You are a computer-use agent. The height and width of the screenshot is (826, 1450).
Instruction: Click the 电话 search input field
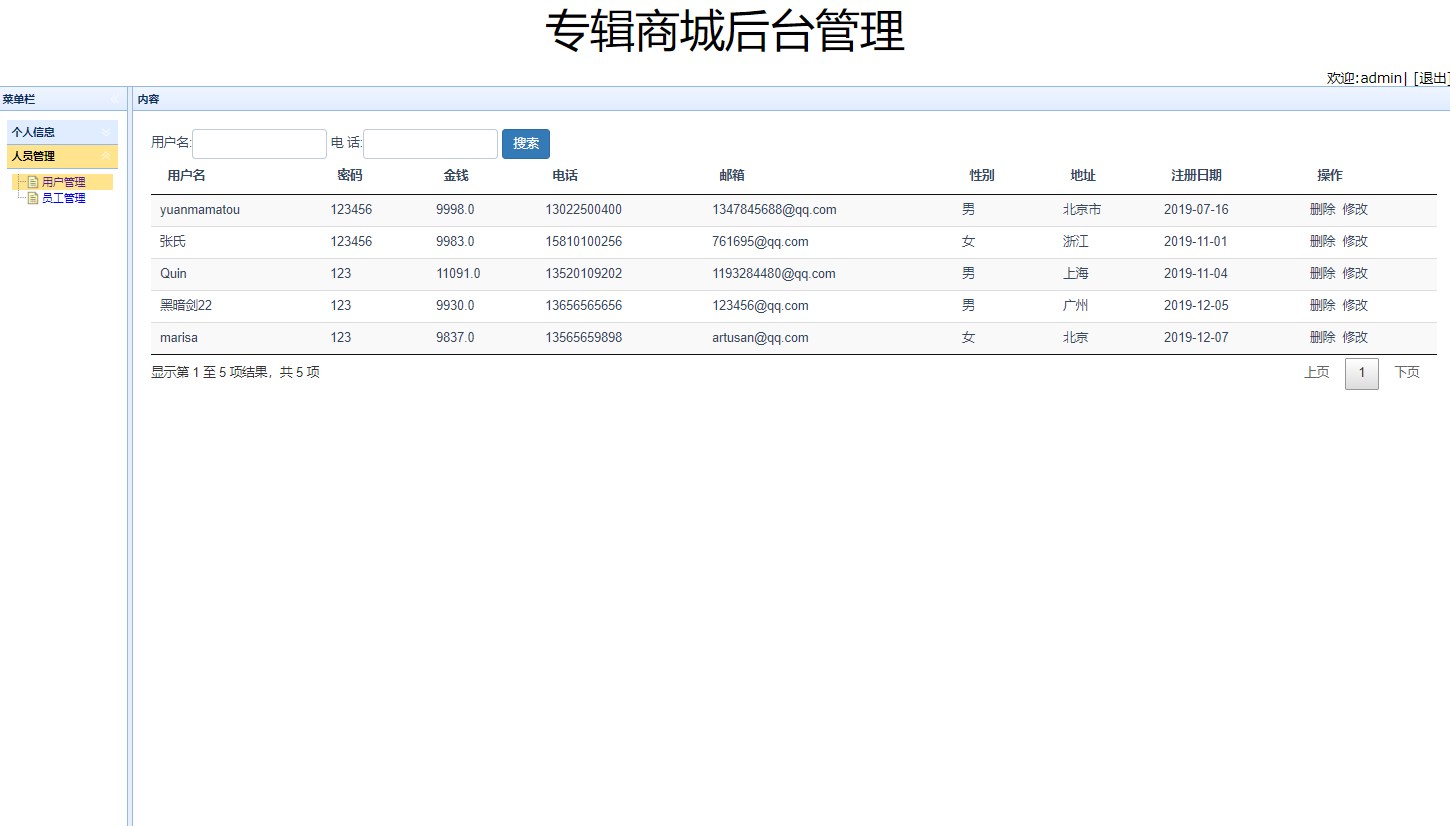pyautogui.click(x=430, y=143)
